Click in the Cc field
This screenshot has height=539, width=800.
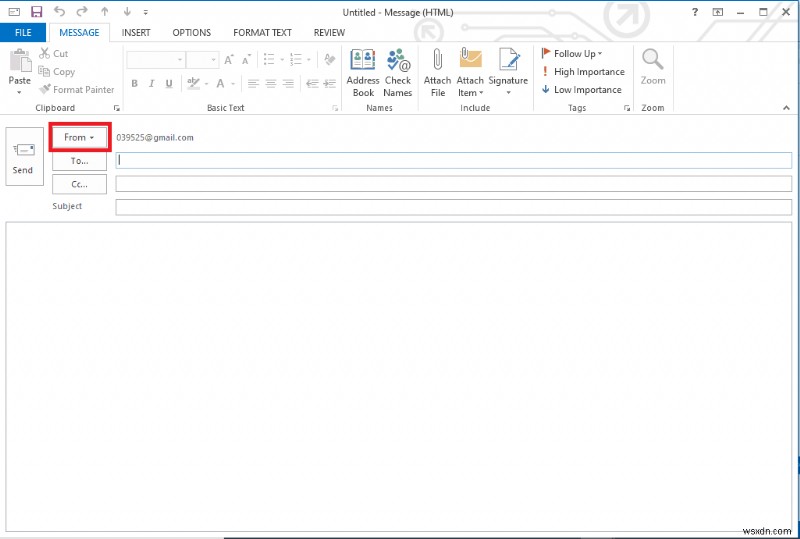point(454,184)
